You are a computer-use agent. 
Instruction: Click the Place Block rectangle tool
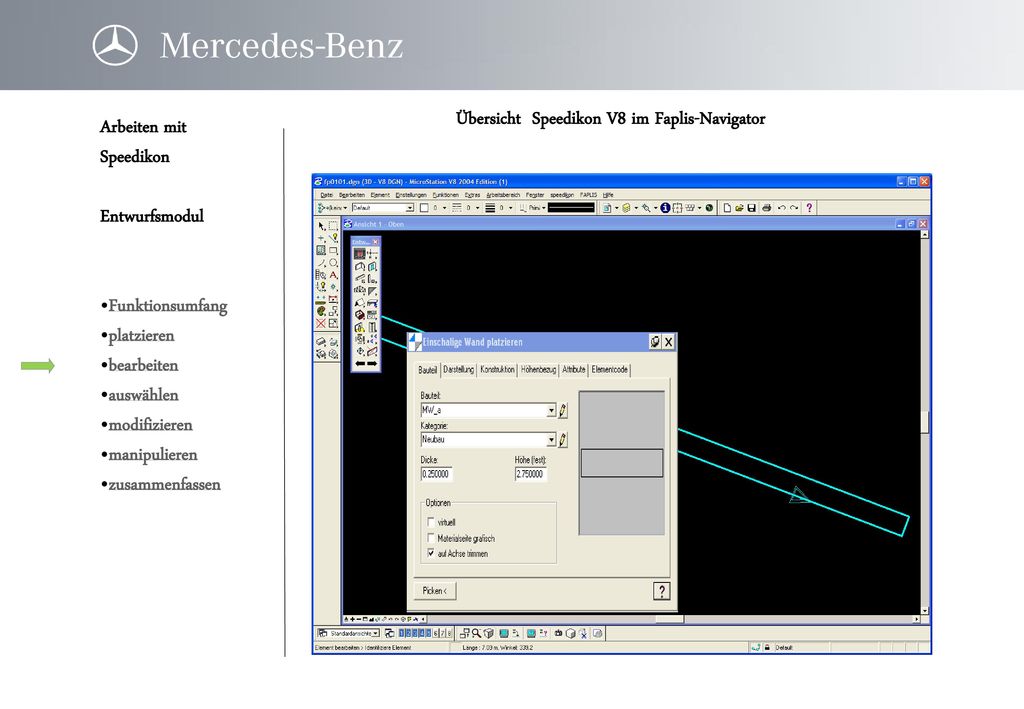334,250
